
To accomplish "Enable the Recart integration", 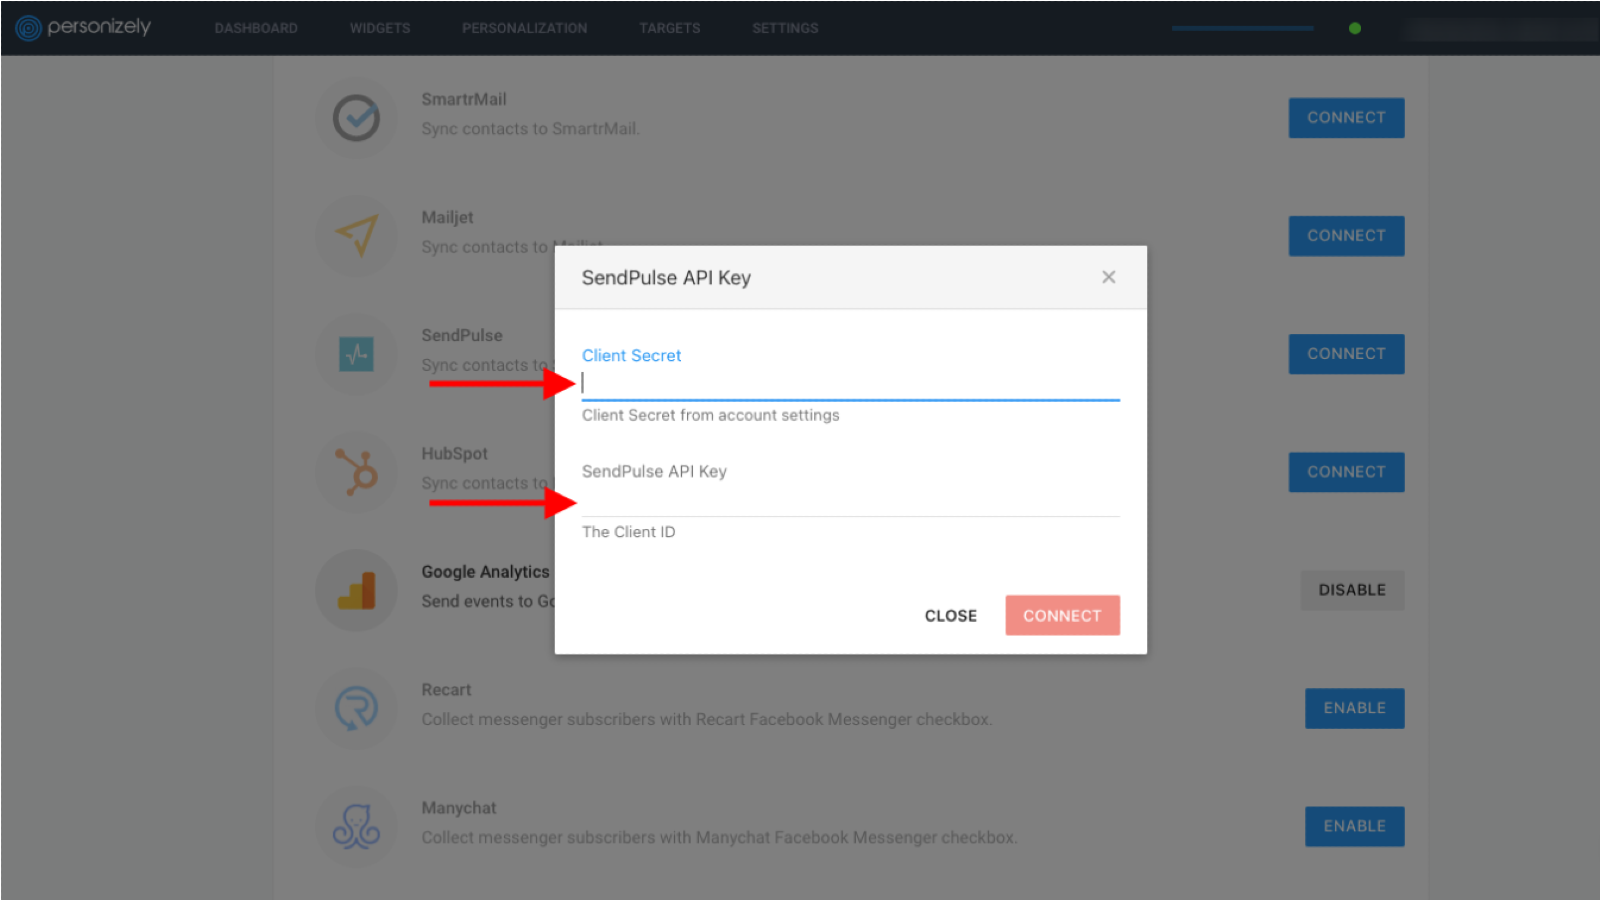I will click(x=1354, y=708).
